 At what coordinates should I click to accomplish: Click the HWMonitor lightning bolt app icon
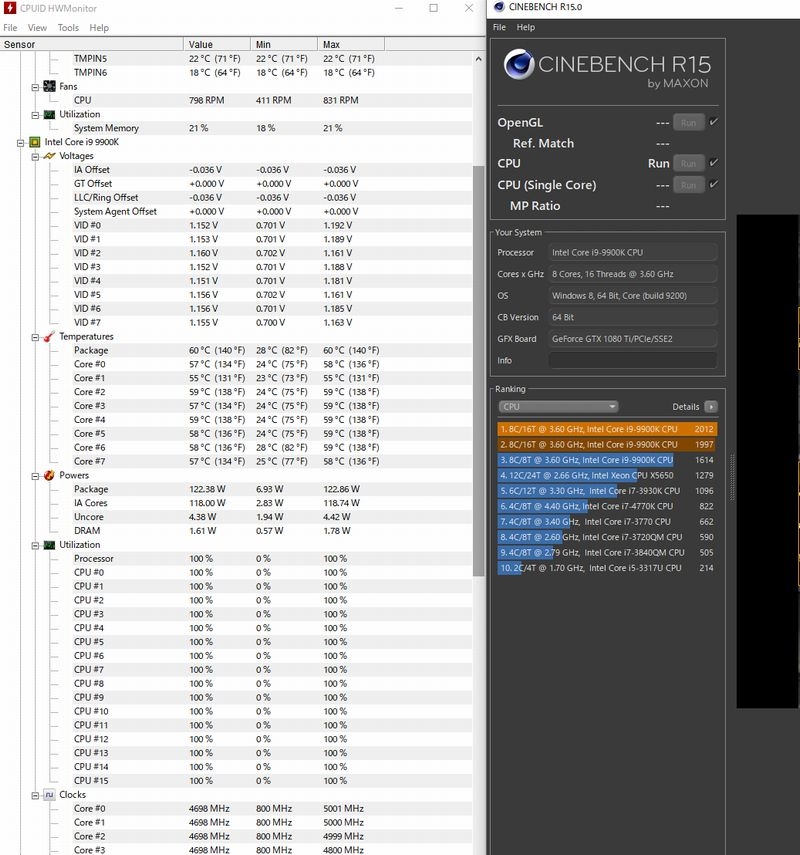coord(9,8)
